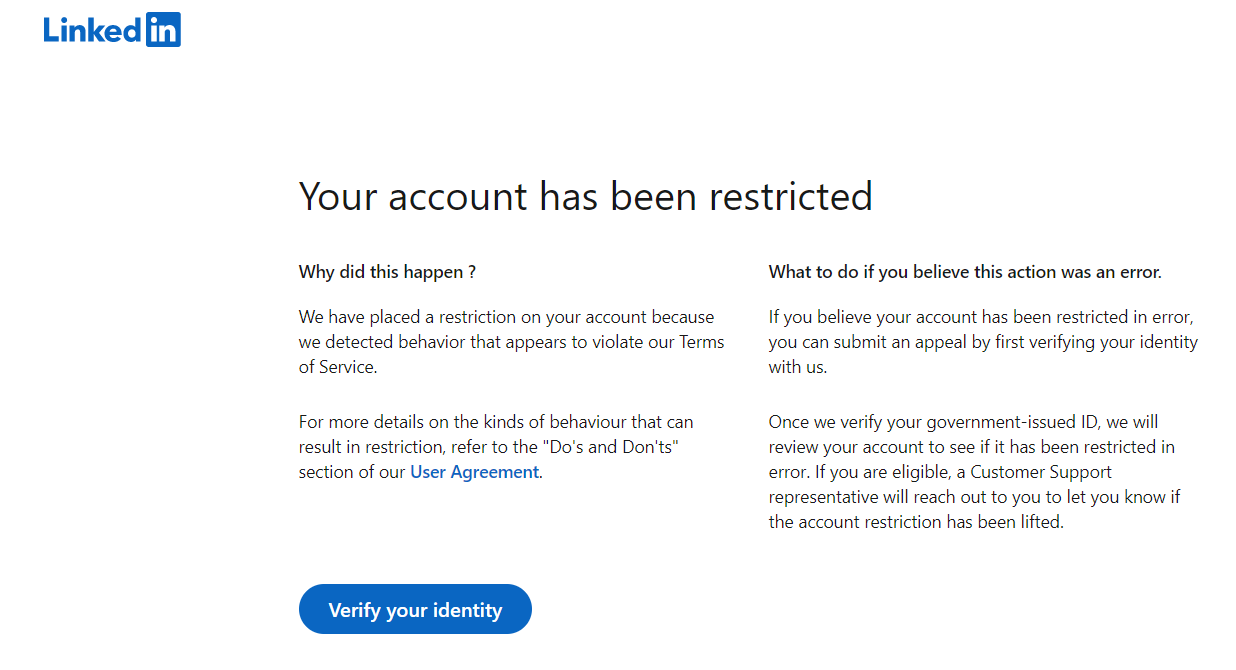Click the 'Linked' wordmark text in logo

(x=93, y=30)
